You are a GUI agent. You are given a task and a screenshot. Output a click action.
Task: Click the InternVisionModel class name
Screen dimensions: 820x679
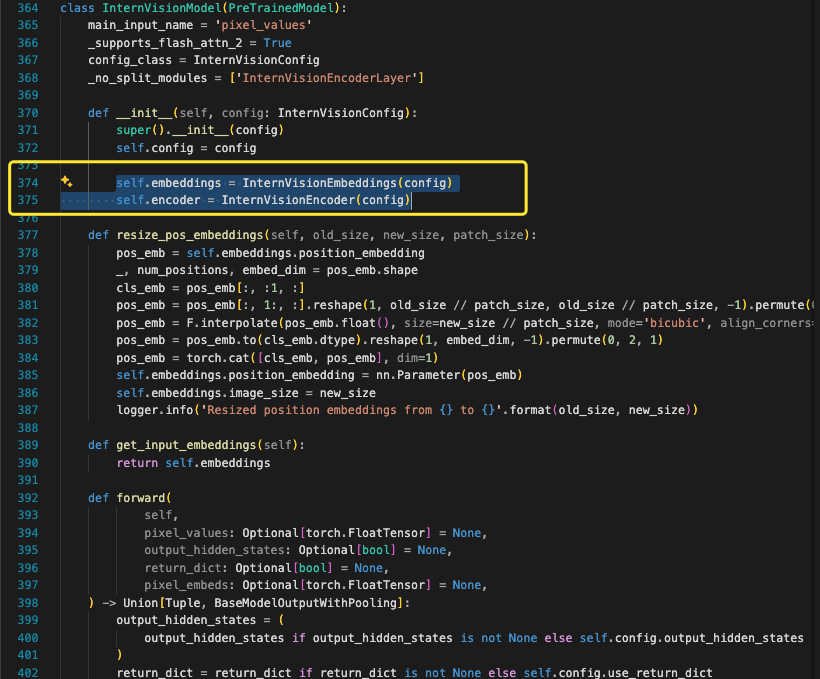click(x=148, y=8)
